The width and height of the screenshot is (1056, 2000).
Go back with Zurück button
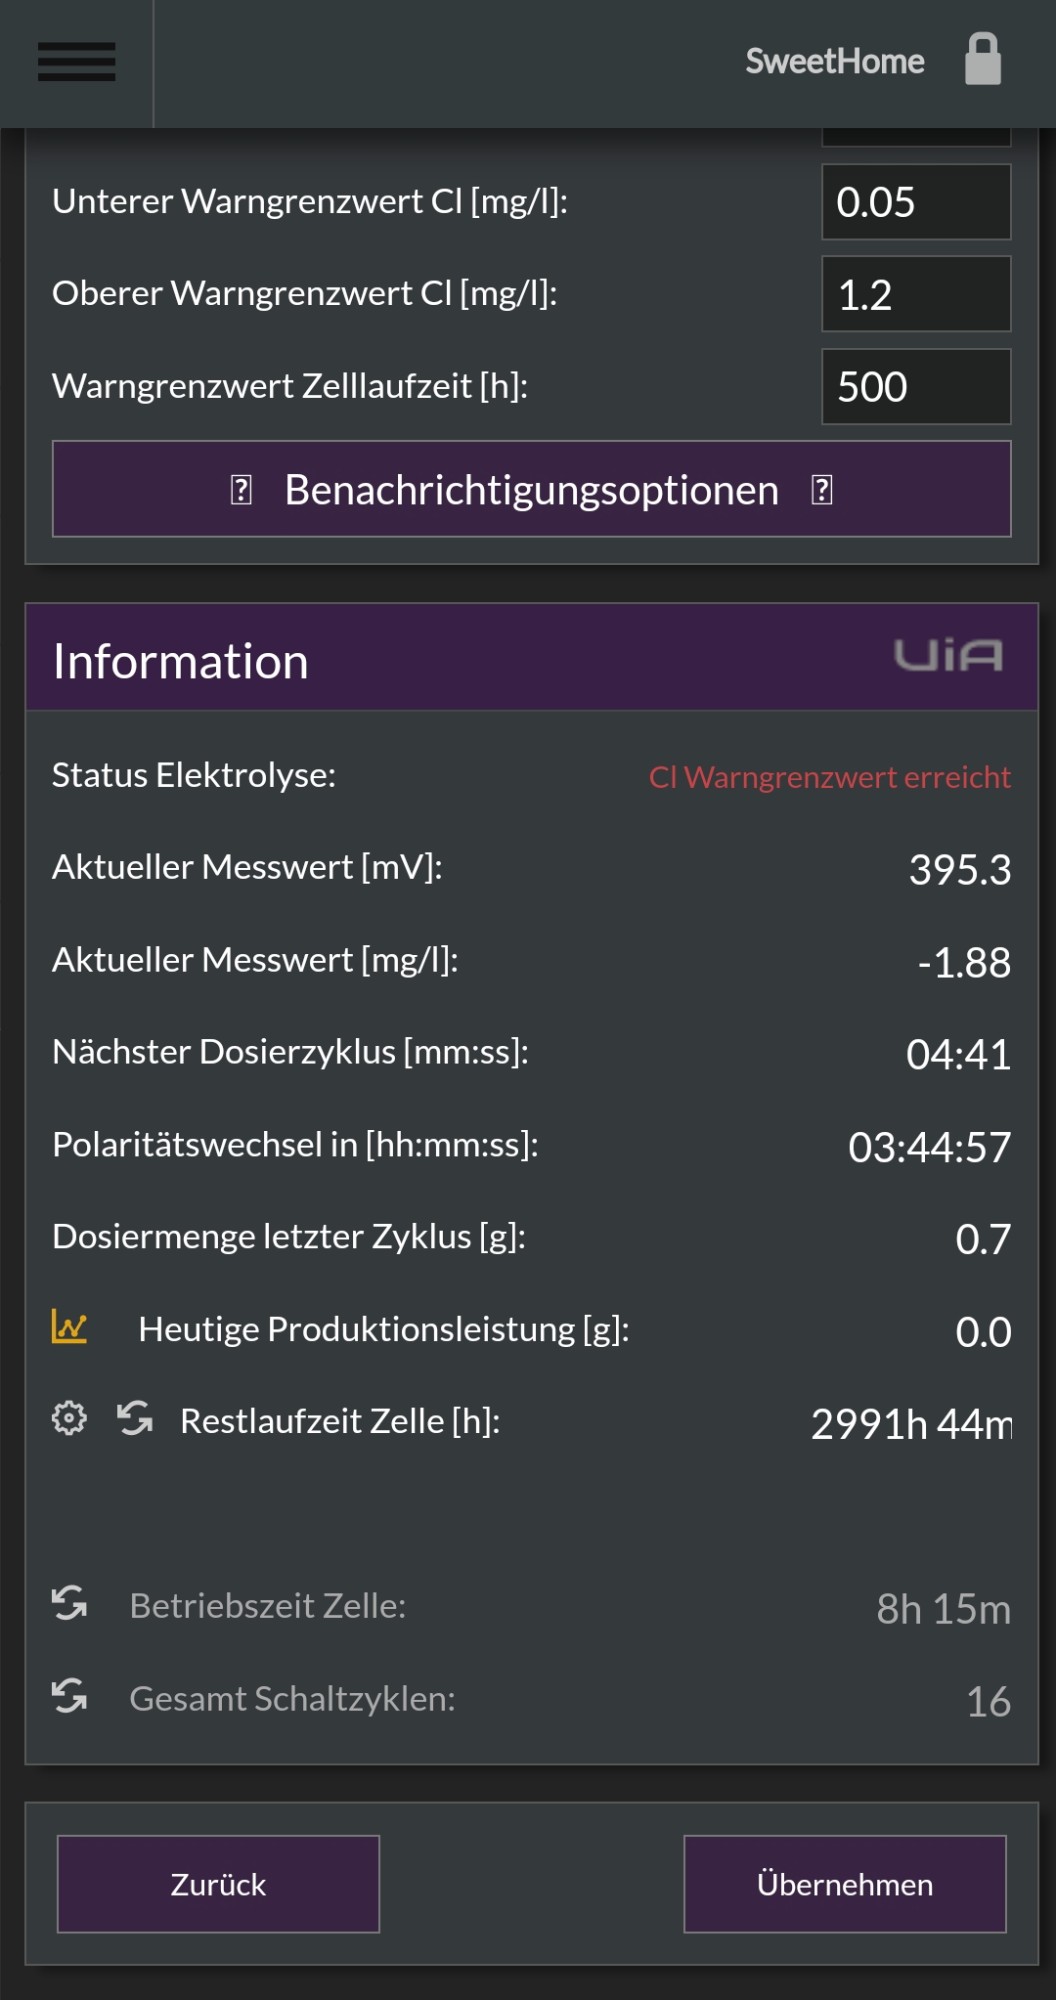coord(218,1884)
